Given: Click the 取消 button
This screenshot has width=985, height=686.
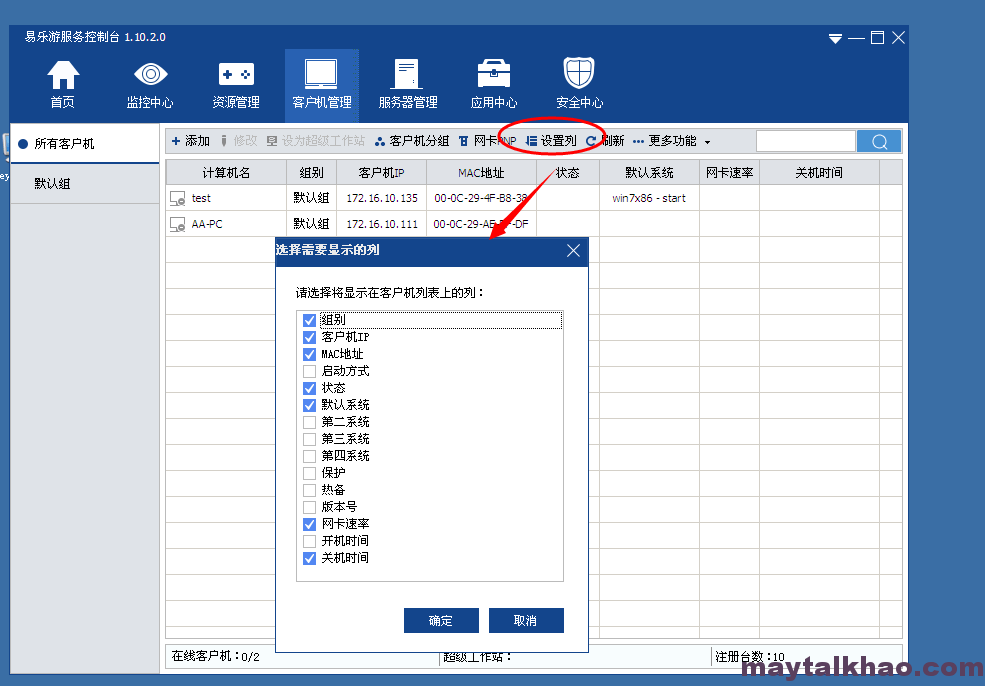Looking at the screenshot, I should pos(526,621).
